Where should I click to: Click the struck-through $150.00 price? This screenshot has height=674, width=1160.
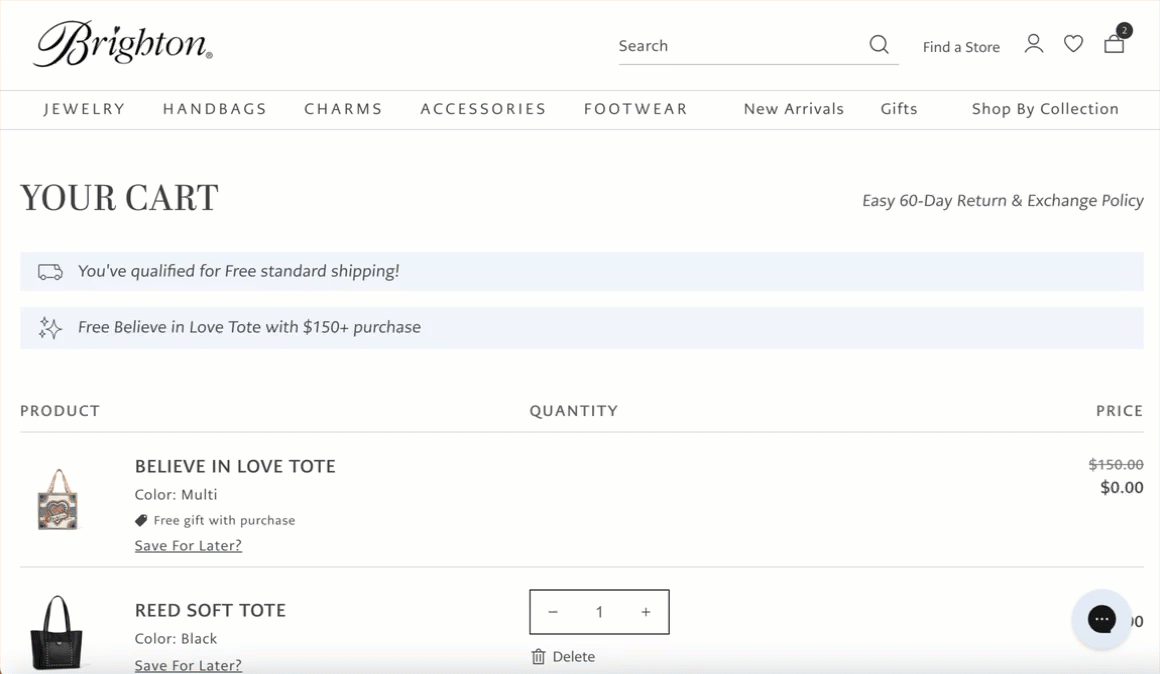tap(1116, 465)
